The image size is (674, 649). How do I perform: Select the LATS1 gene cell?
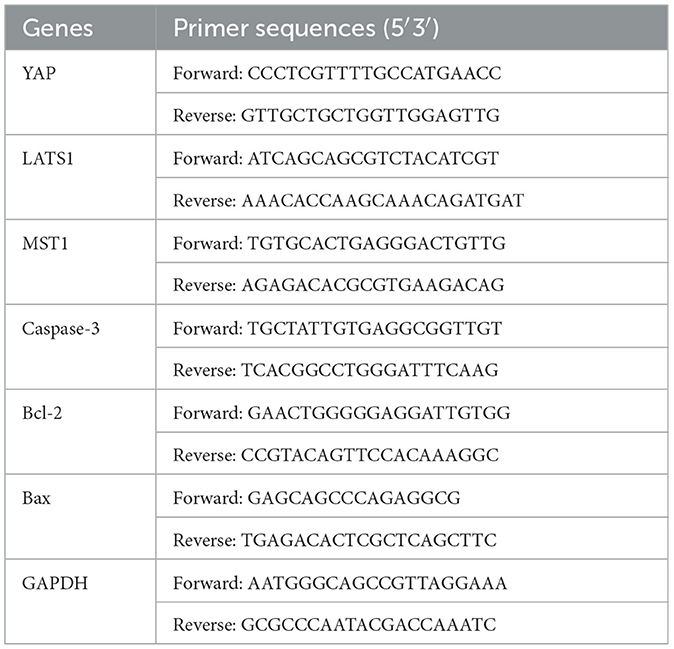(x=42, y=158)
